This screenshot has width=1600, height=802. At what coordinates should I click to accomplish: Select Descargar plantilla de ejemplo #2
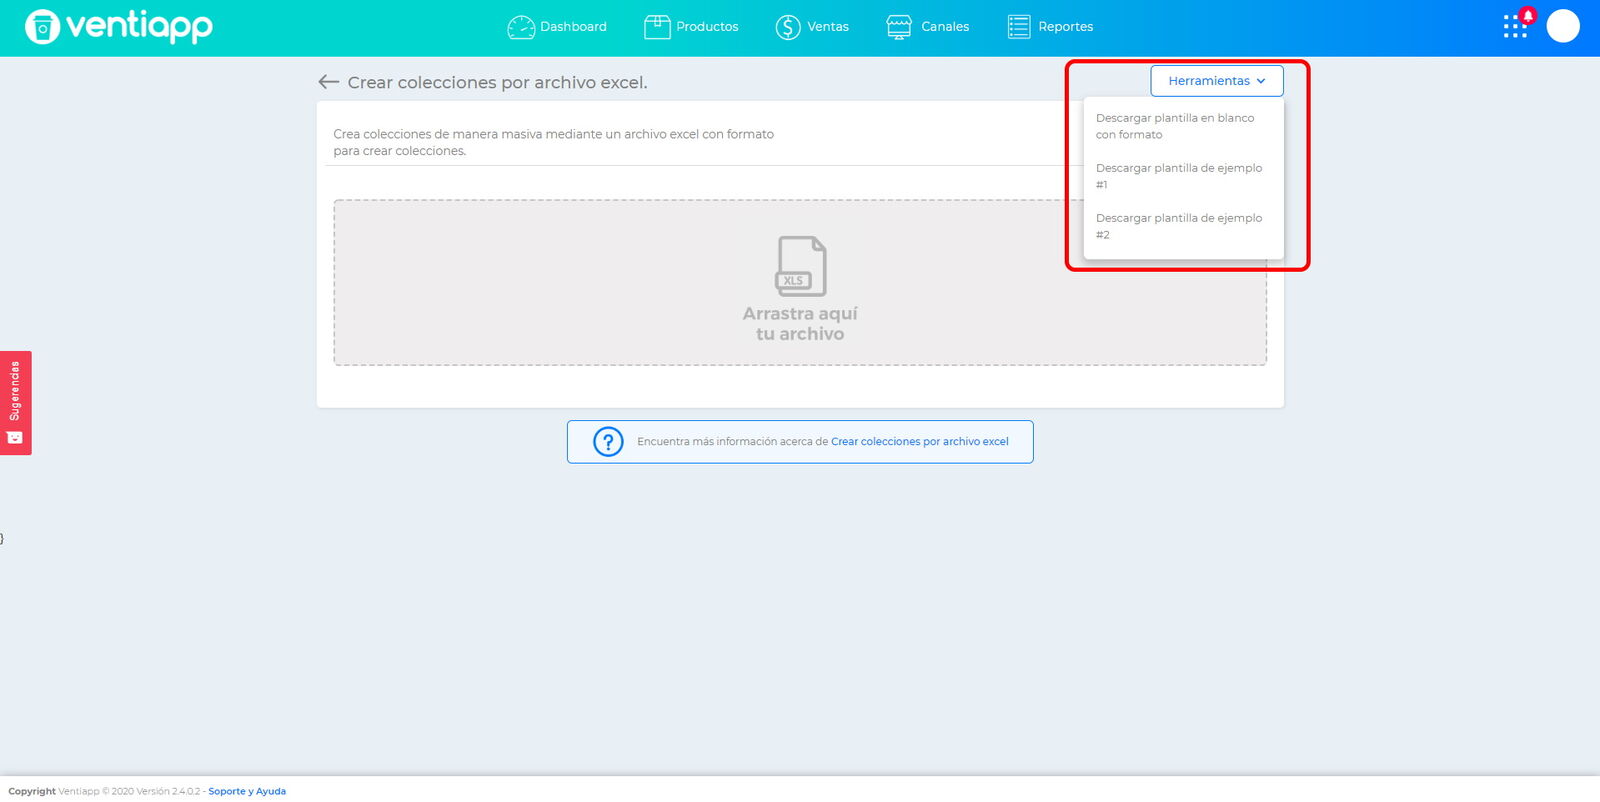(1183, 226)
